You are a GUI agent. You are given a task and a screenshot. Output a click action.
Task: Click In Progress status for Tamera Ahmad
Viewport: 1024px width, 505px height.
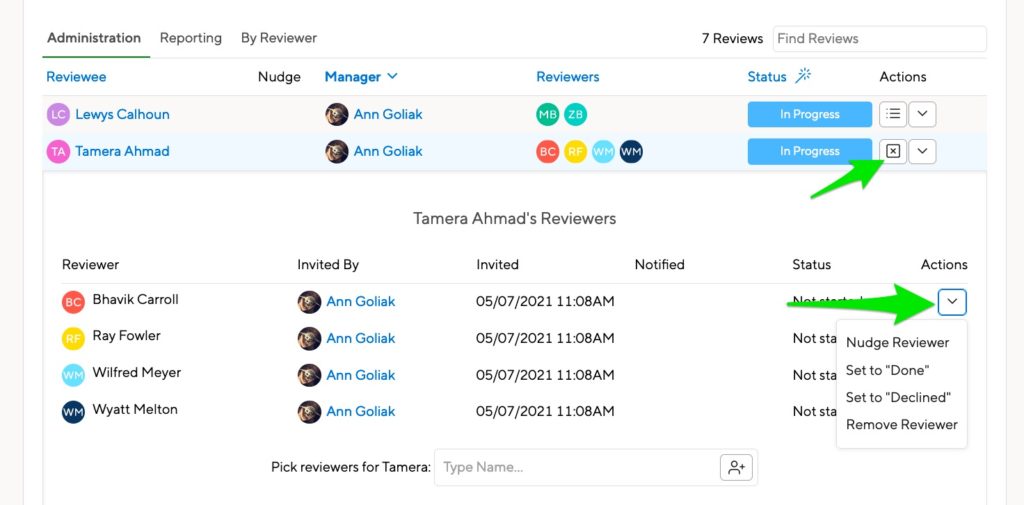(810, 152)
